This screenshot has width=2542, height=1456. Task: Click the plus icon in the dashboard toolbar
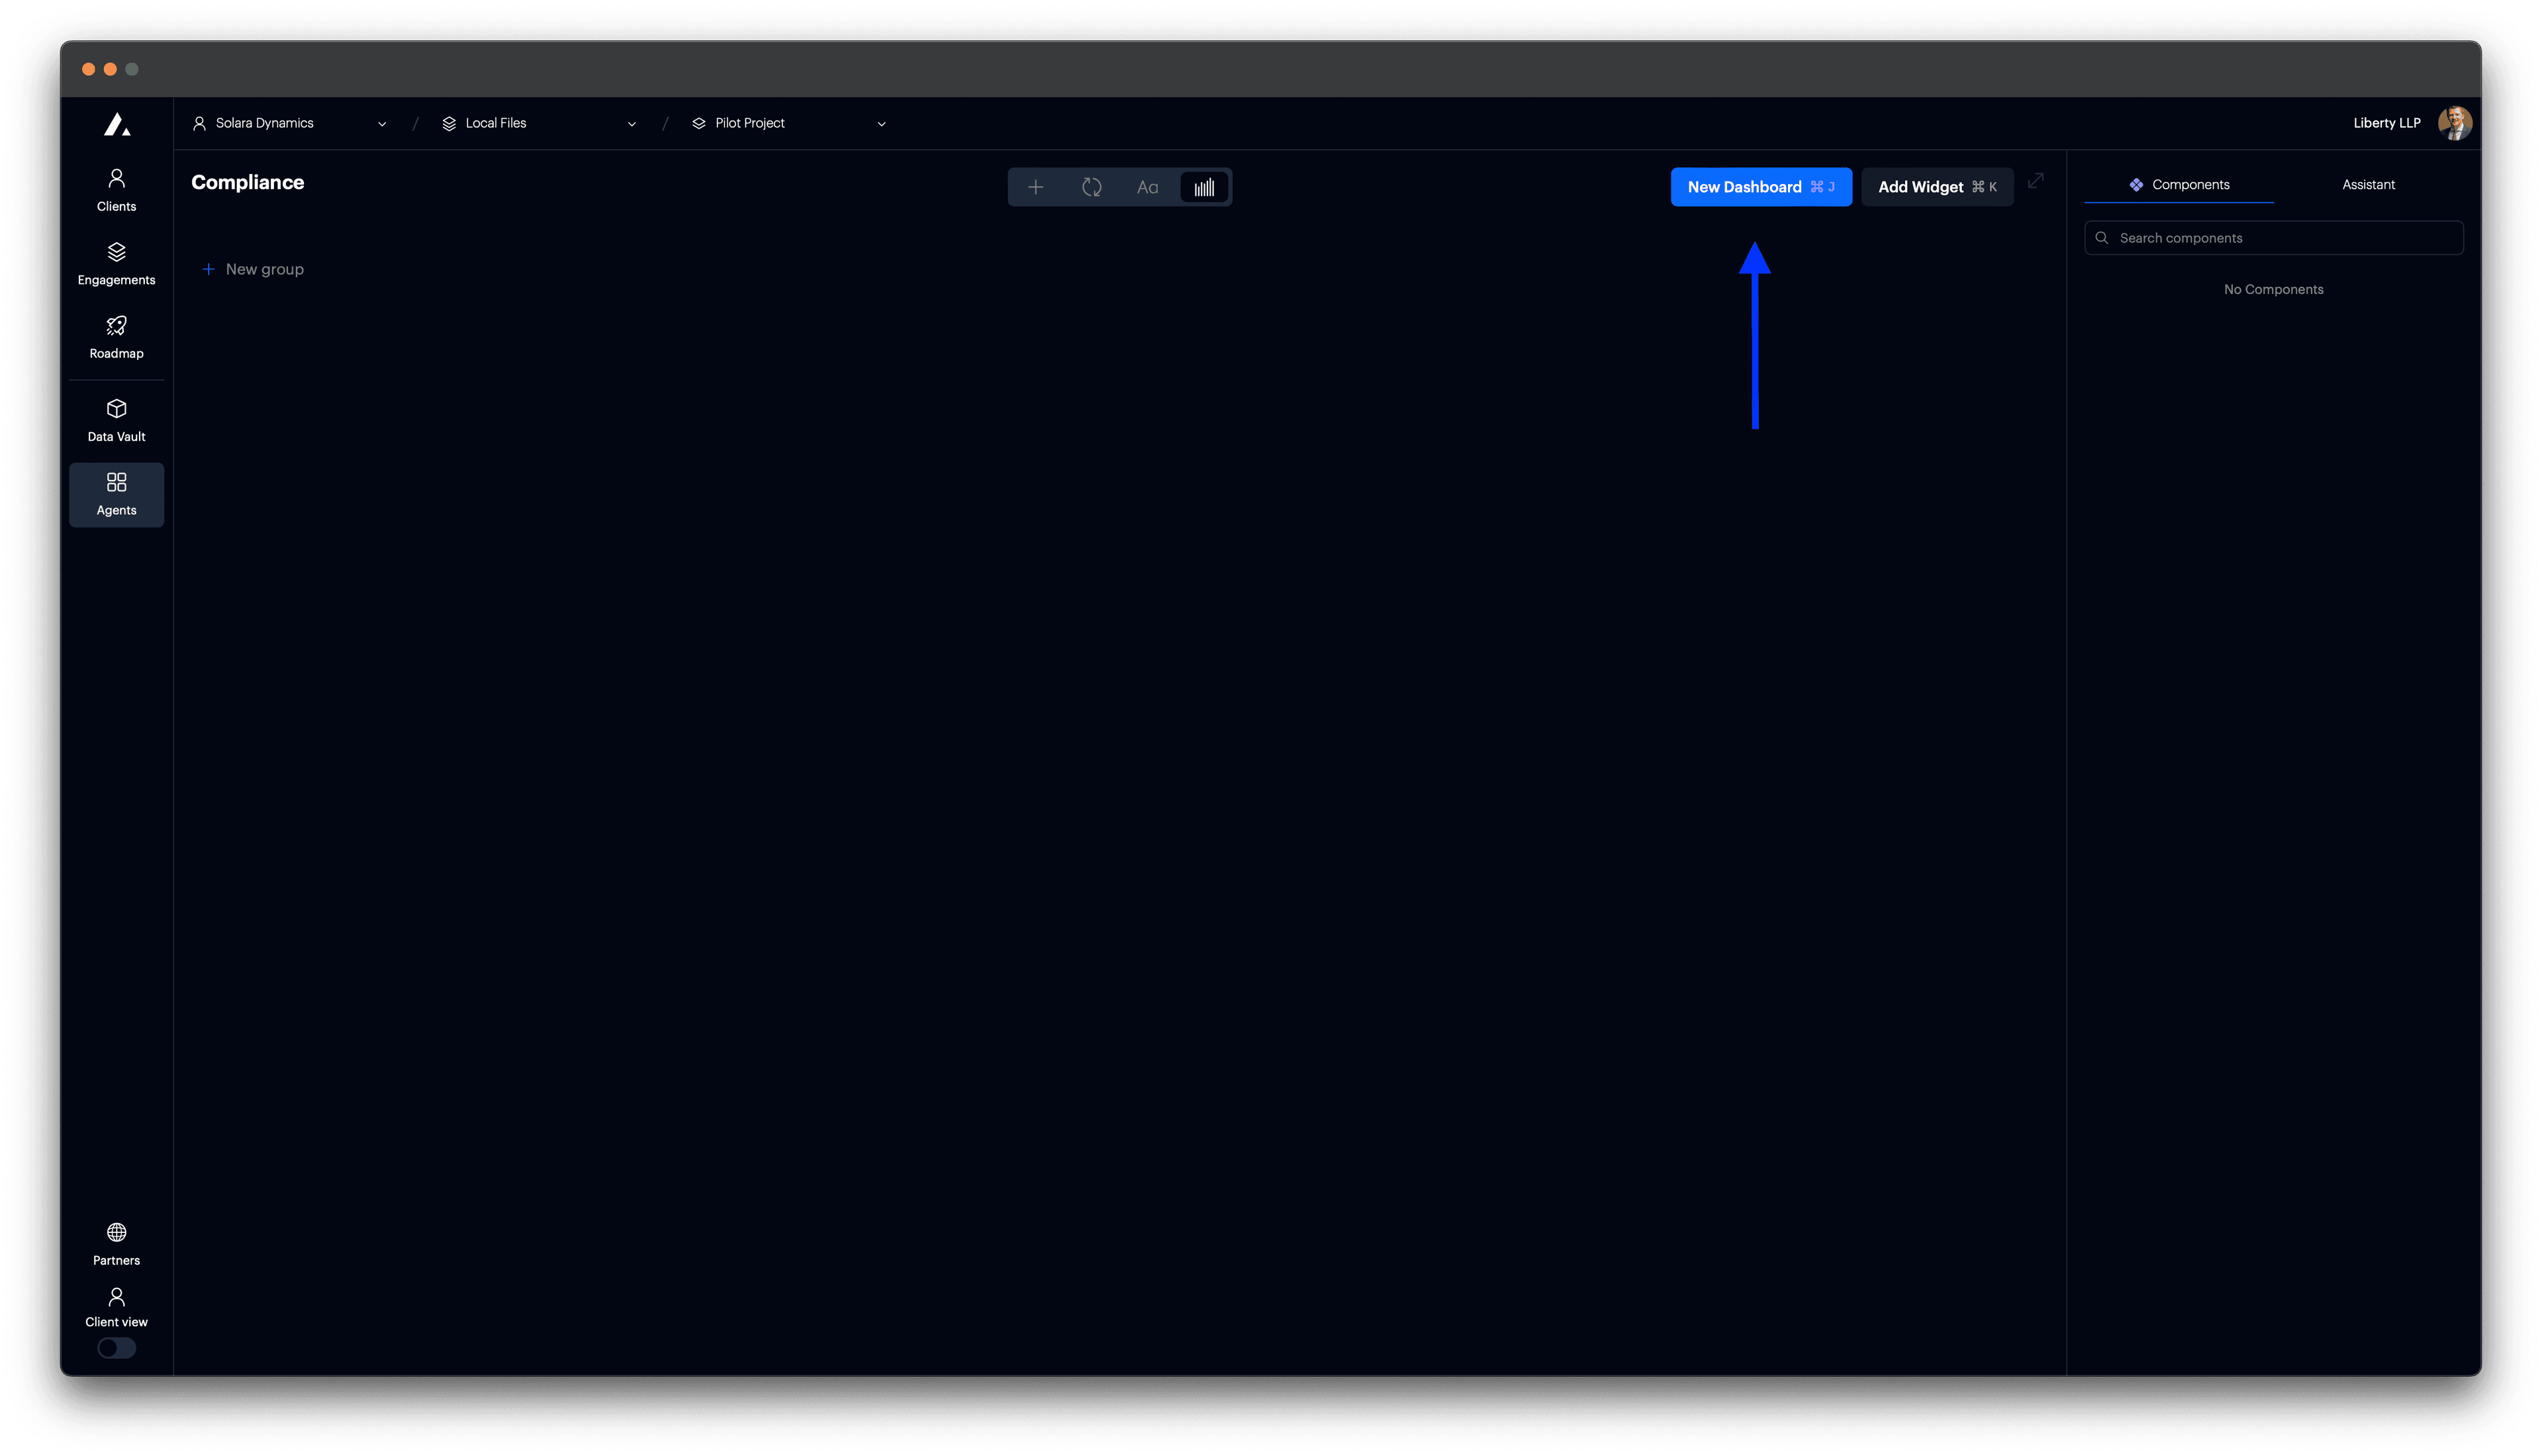tap(1036, 187)
